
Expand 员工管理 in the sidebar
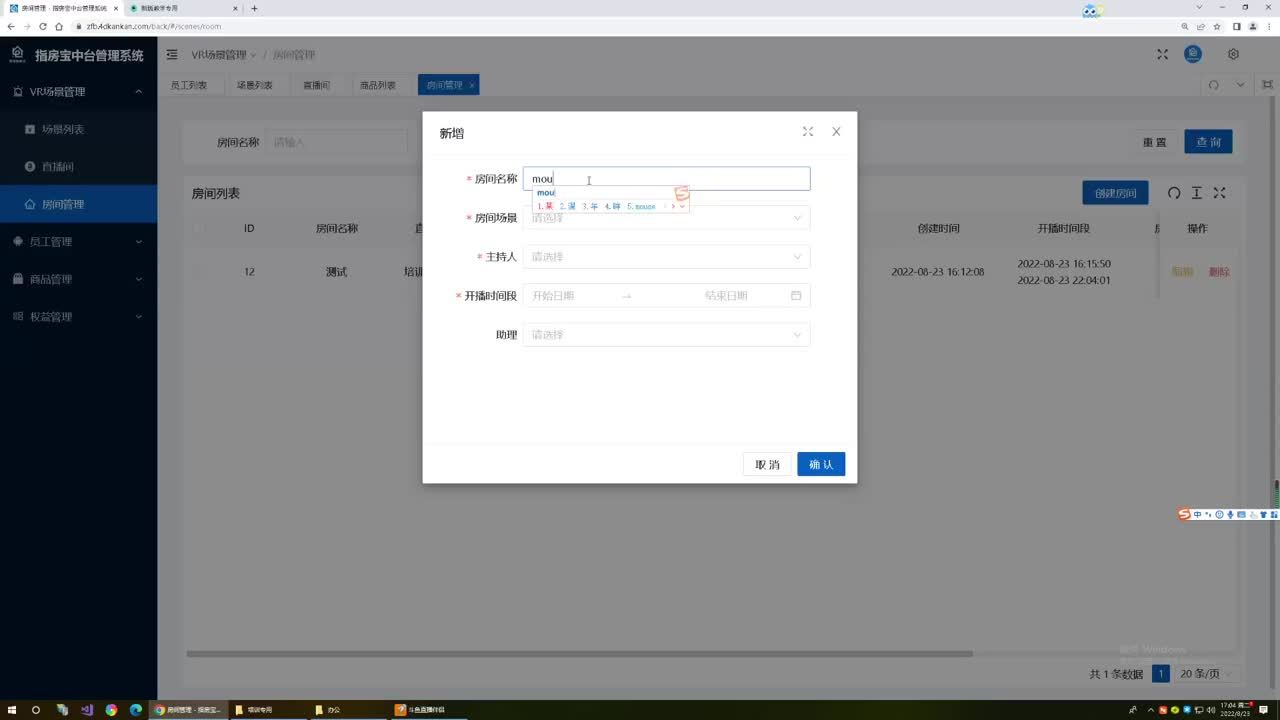click(78, 242)
